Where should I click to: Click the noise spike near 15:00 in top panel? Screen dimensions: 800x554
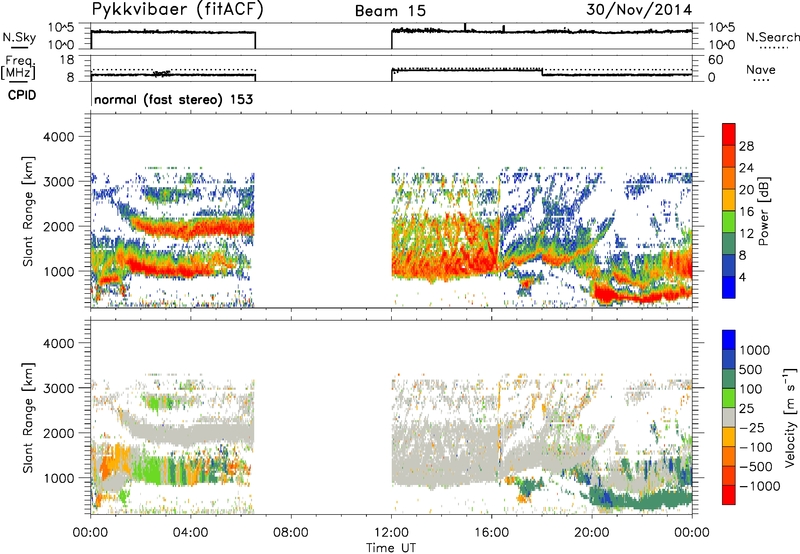pos(465,27)
